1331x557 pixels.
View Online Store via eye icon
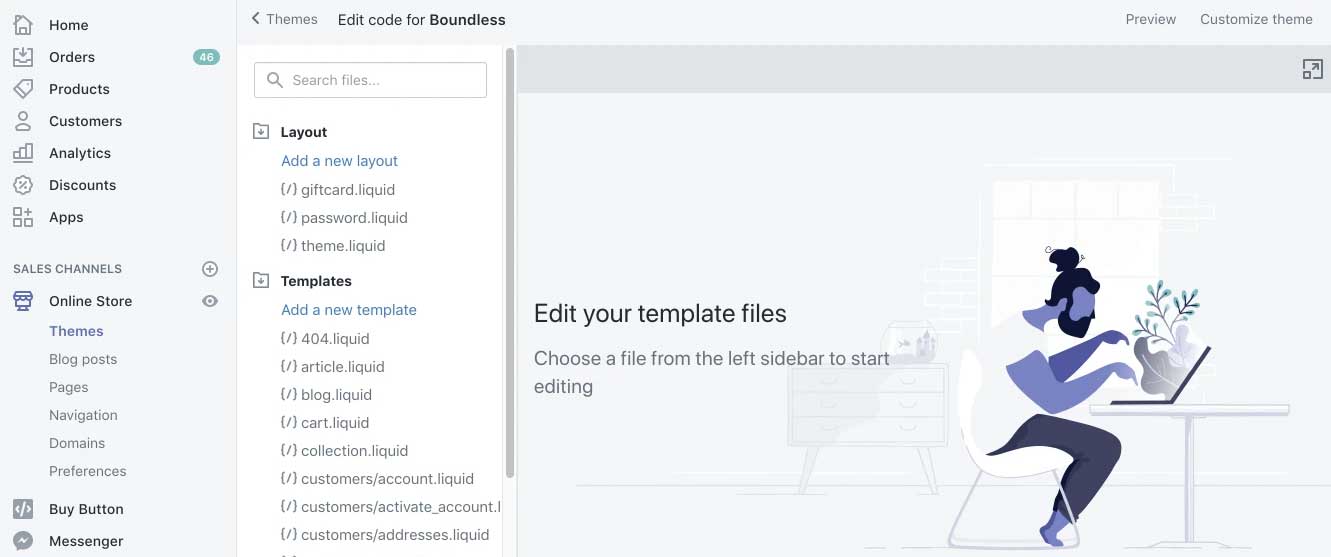coord(210,301)
